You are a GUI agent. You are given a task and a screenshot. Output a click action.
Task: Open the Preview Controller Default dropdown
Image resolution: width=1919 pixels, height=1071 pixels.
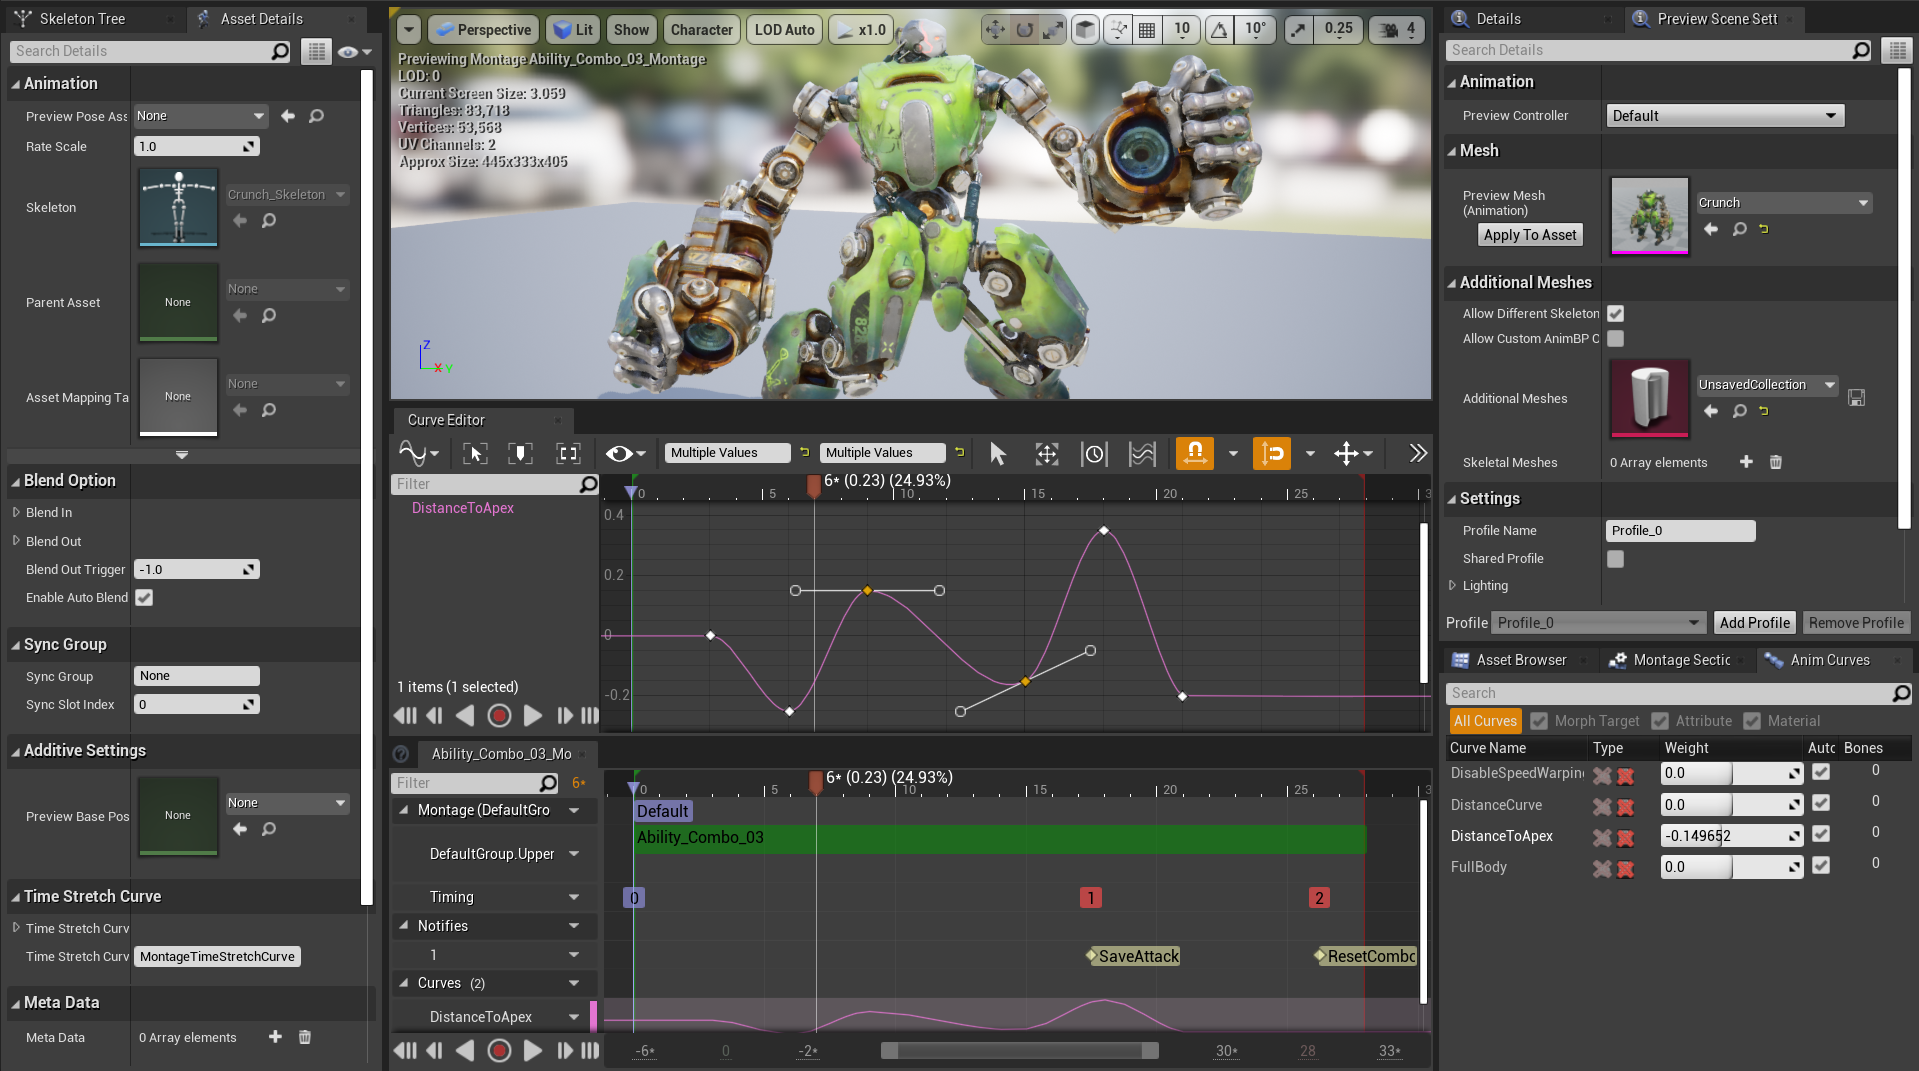(x=1724, y=116)
